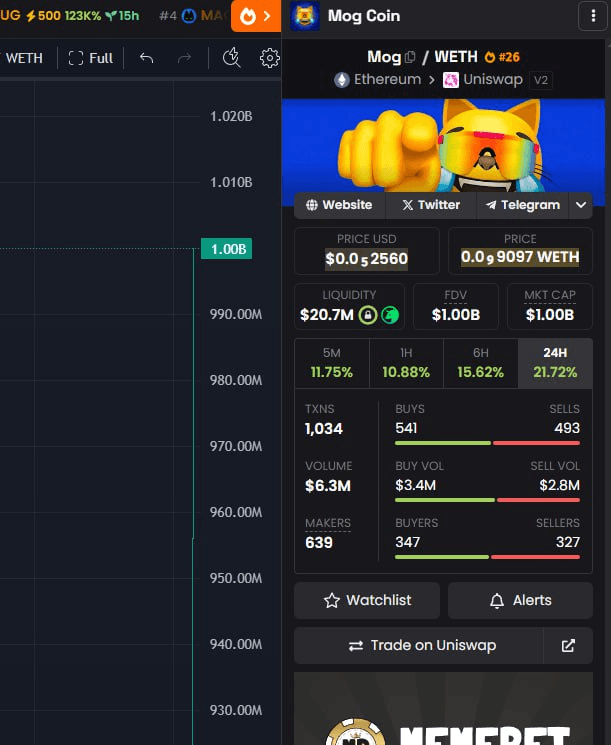Open the orange trending flame button
Image resolution: width=611 pixels, height=745 pixels.
click(x=256, y=16)
